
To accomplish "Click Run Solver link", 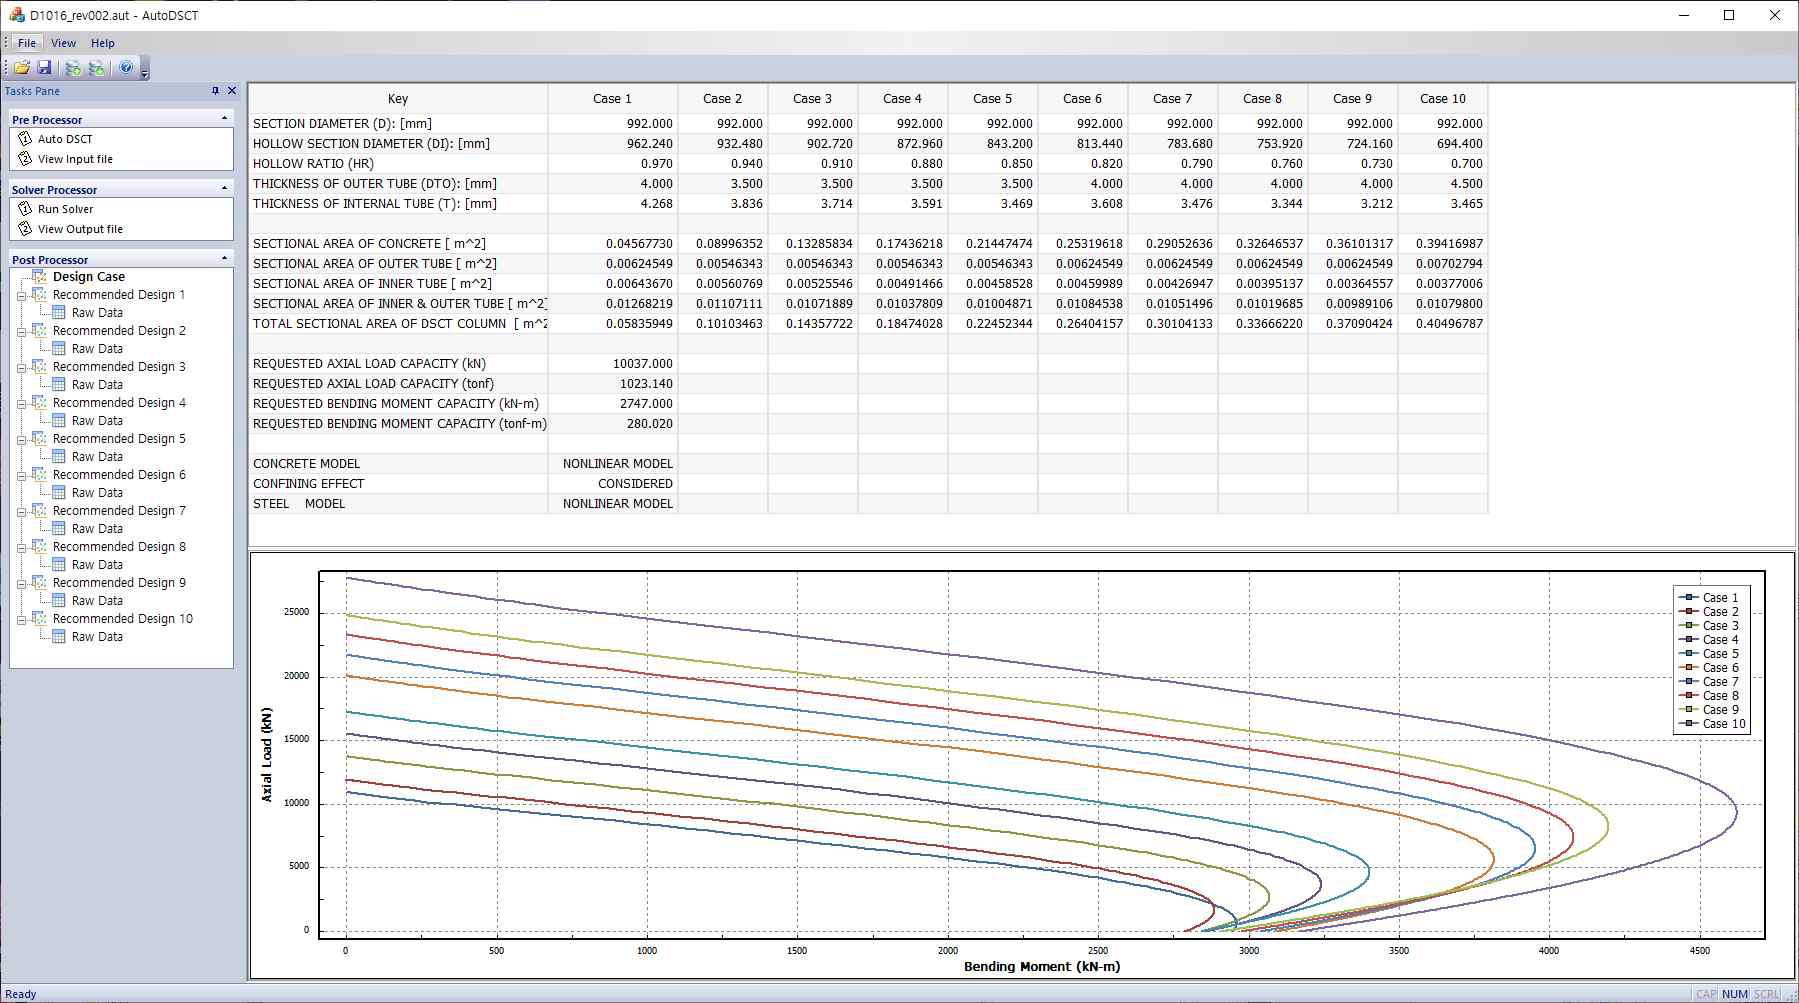I will tap(65, 209).
